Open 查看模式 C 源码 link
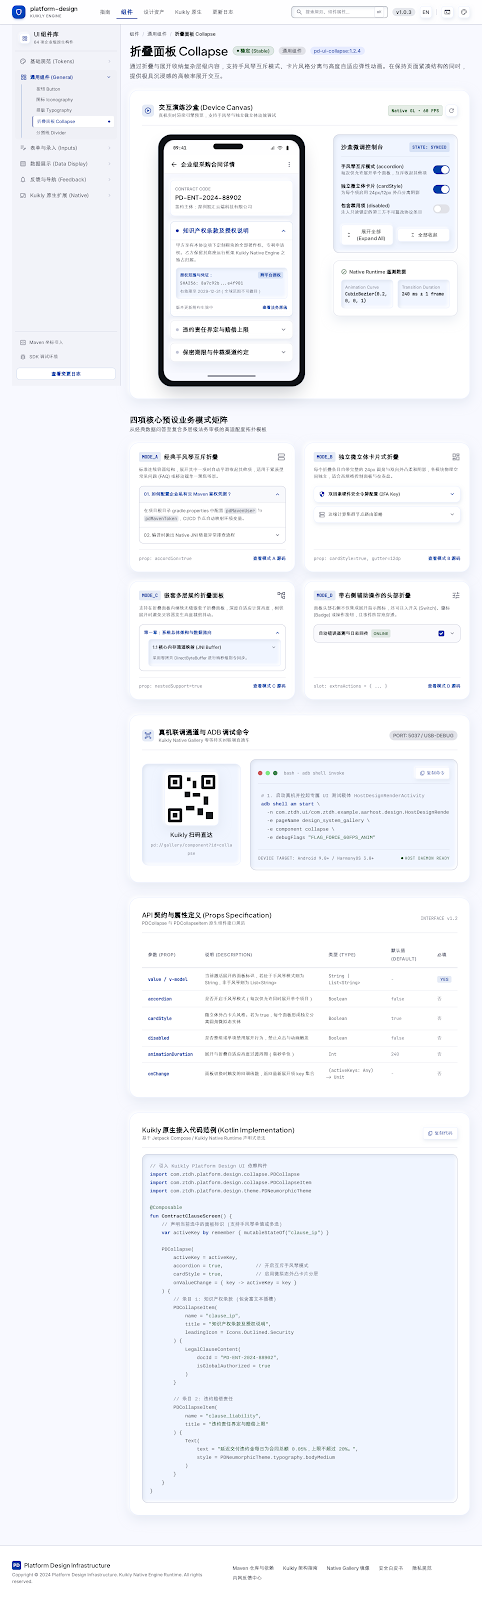This screenshot has width=482, height=1600. (269, 686)
